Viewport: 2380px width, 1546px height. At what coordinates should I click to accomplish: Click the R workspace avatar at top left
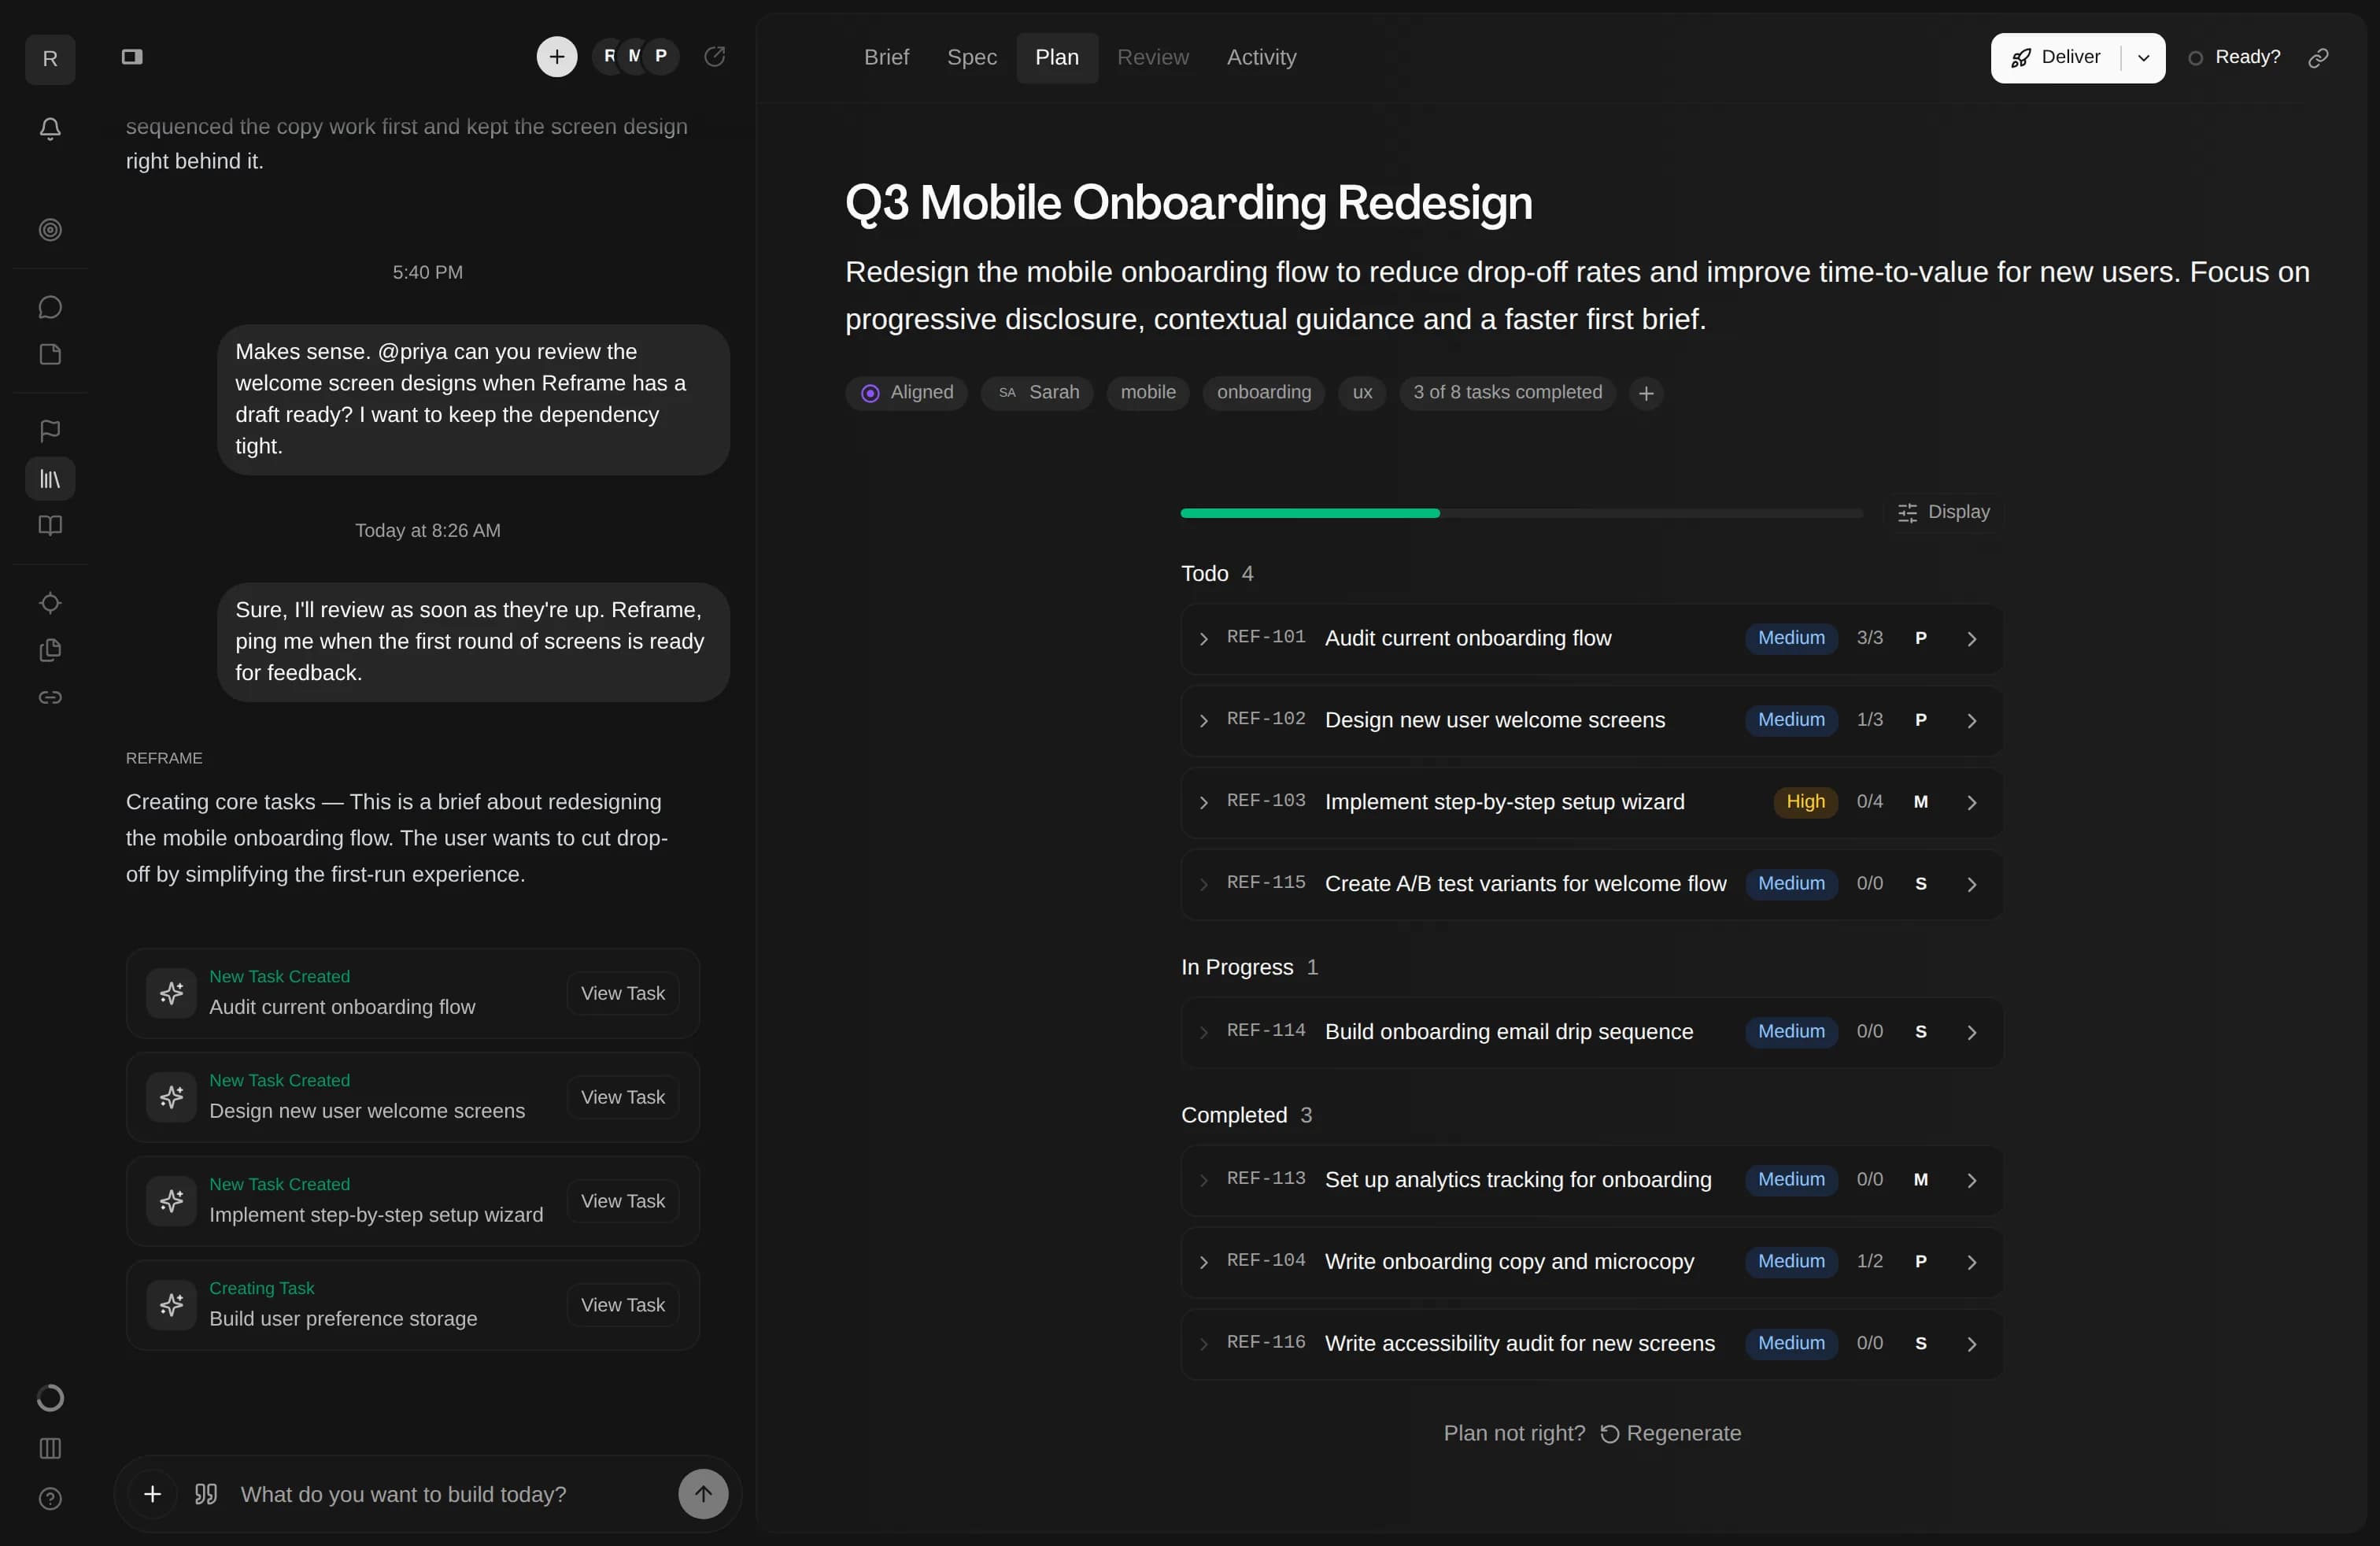click(x=50, y=59)
